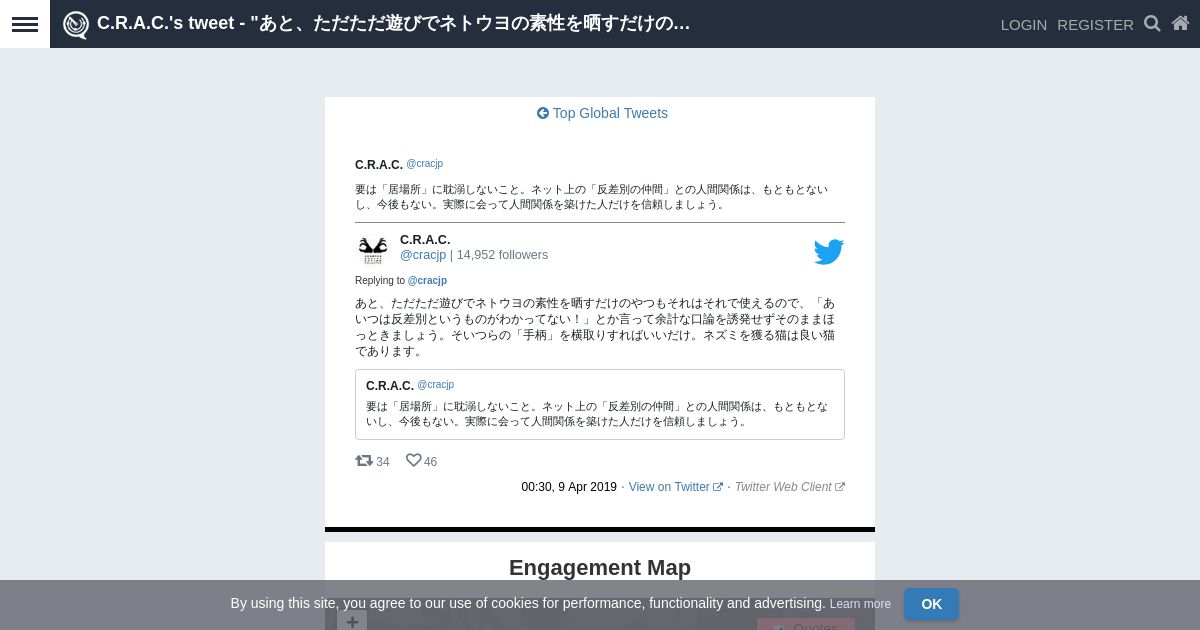Click the map zoom-in plus button
1200x630 pixels.
coord(352,621)
